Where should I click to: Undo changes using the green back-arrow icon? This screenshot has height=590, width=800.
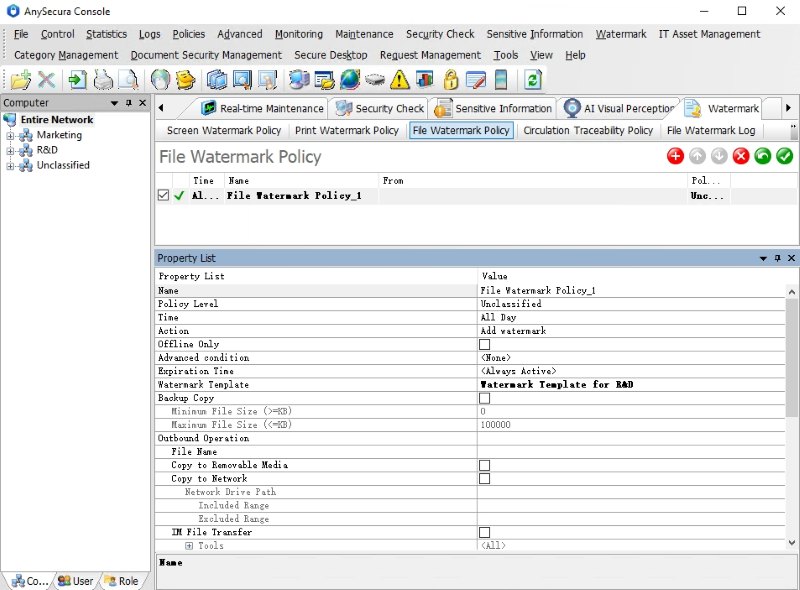(761, 156)
